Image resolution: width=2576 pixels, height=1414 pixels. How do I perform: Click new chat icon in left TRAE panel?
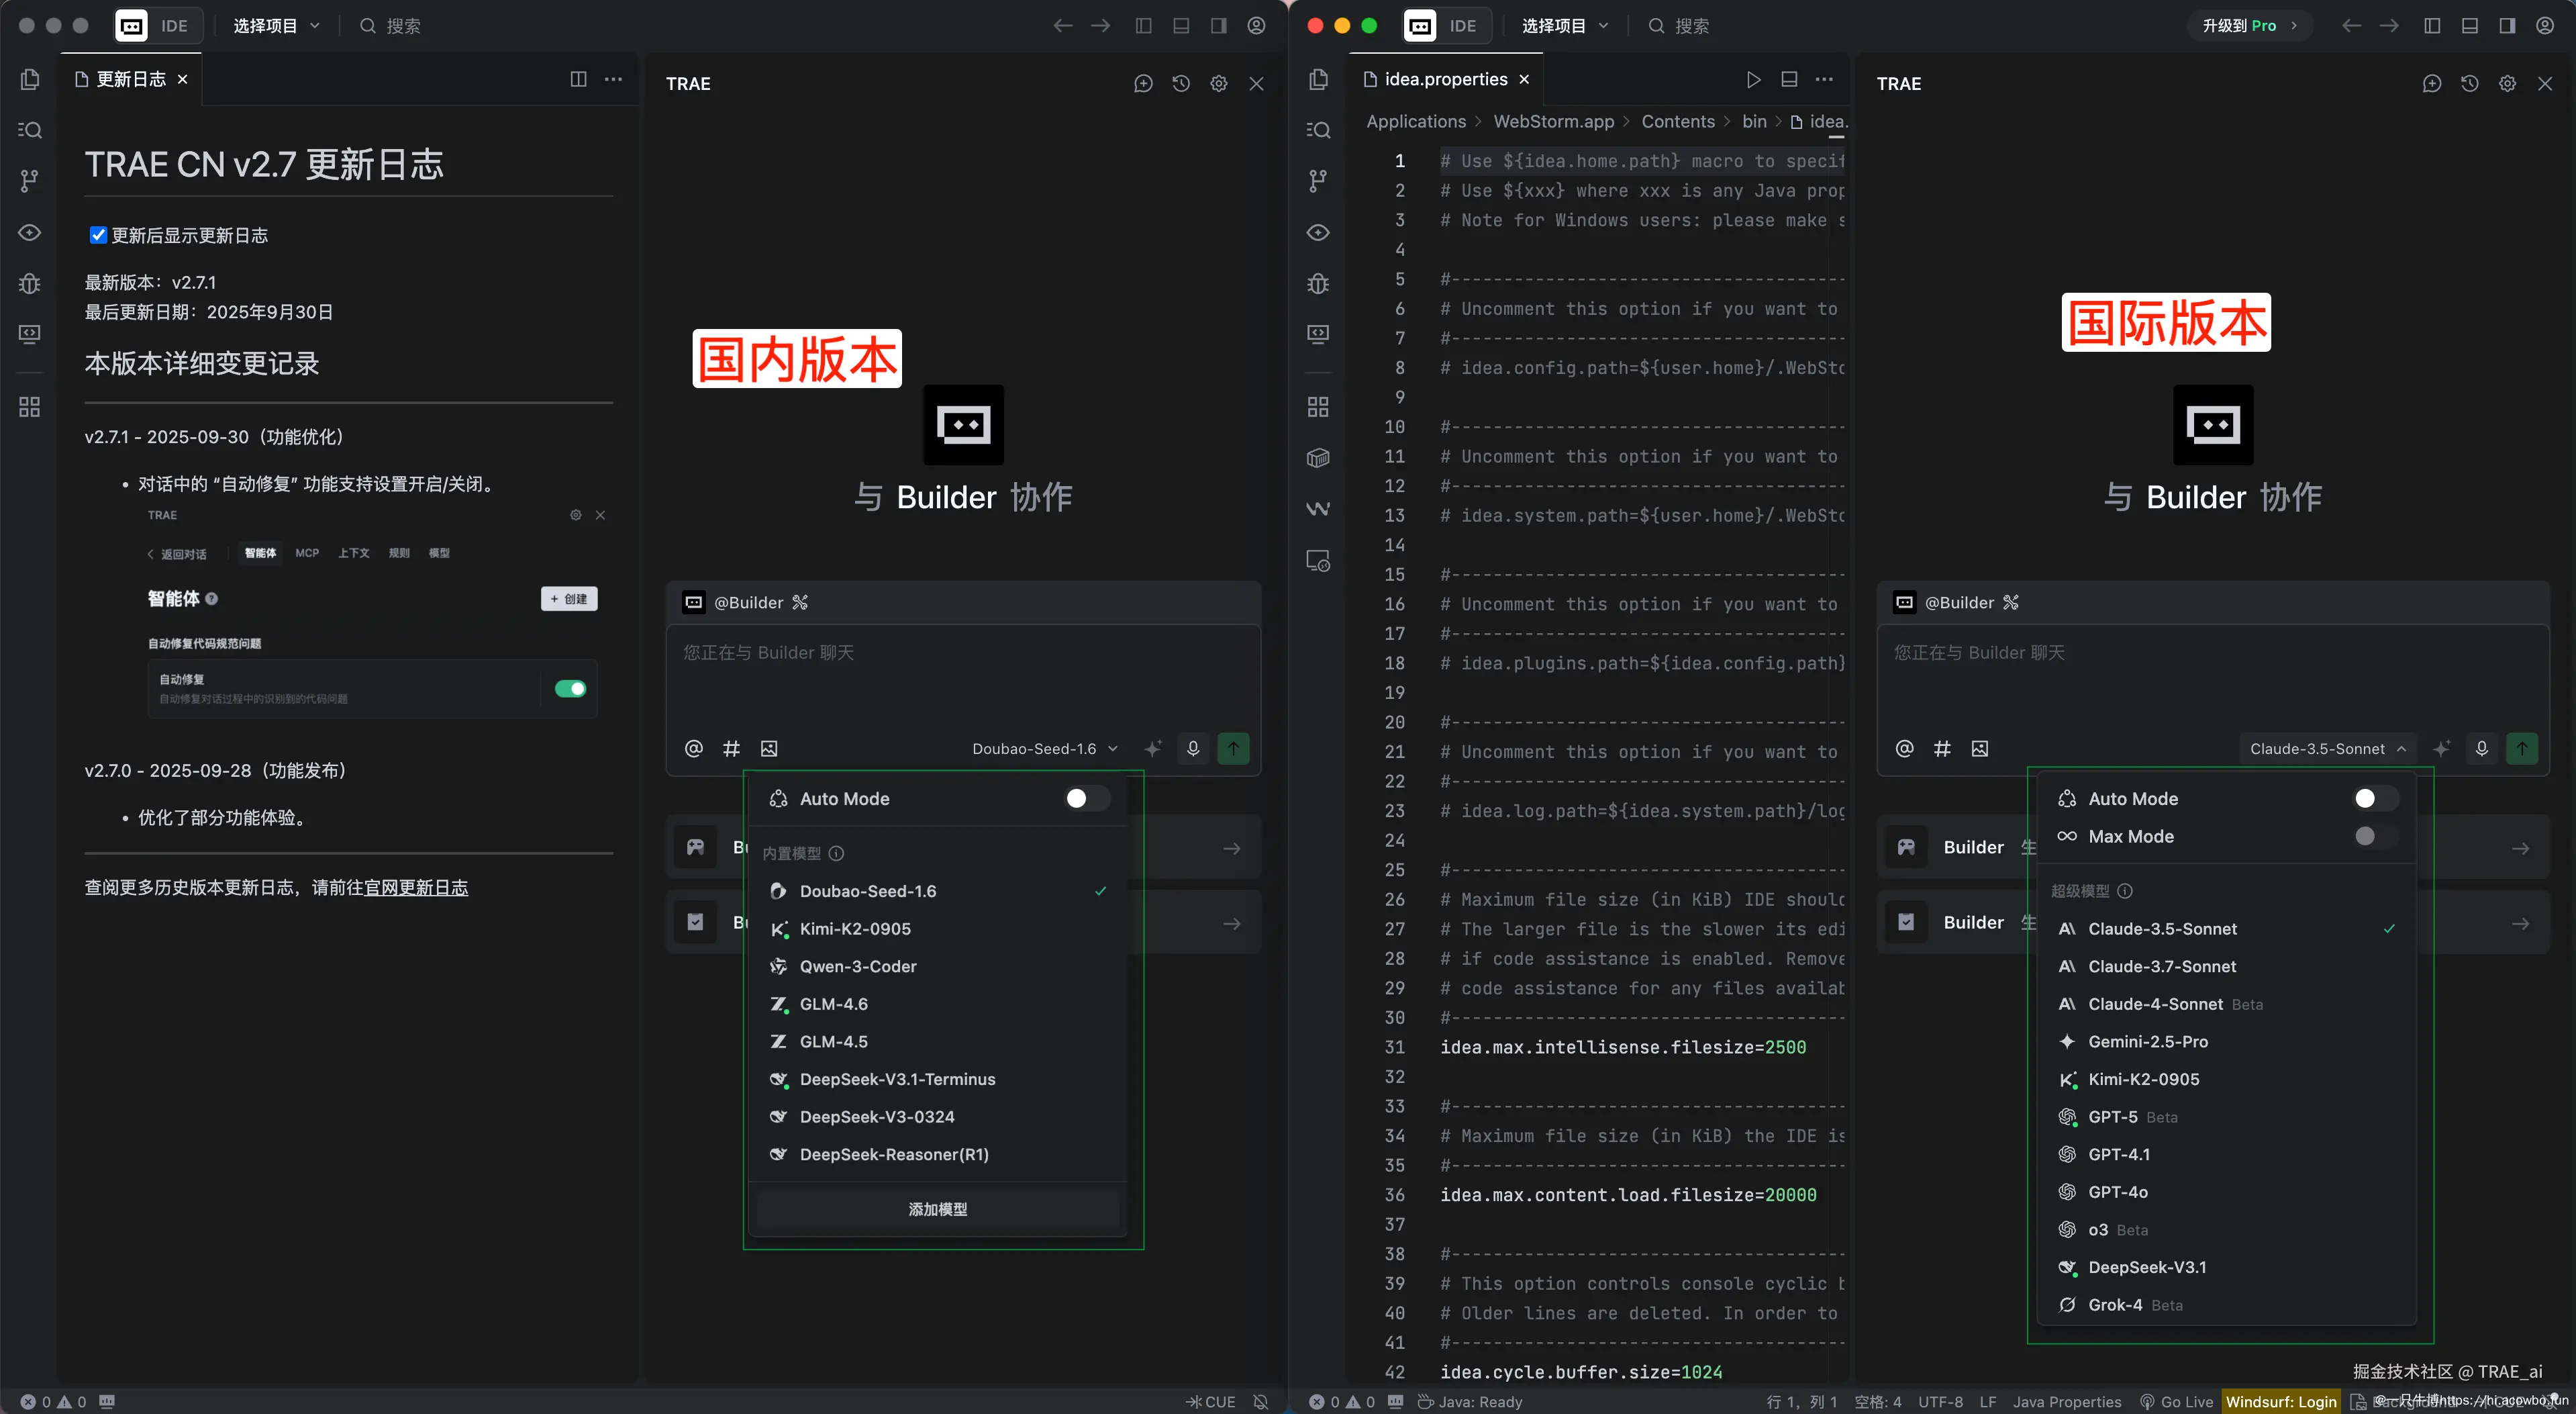(1143, 84)
